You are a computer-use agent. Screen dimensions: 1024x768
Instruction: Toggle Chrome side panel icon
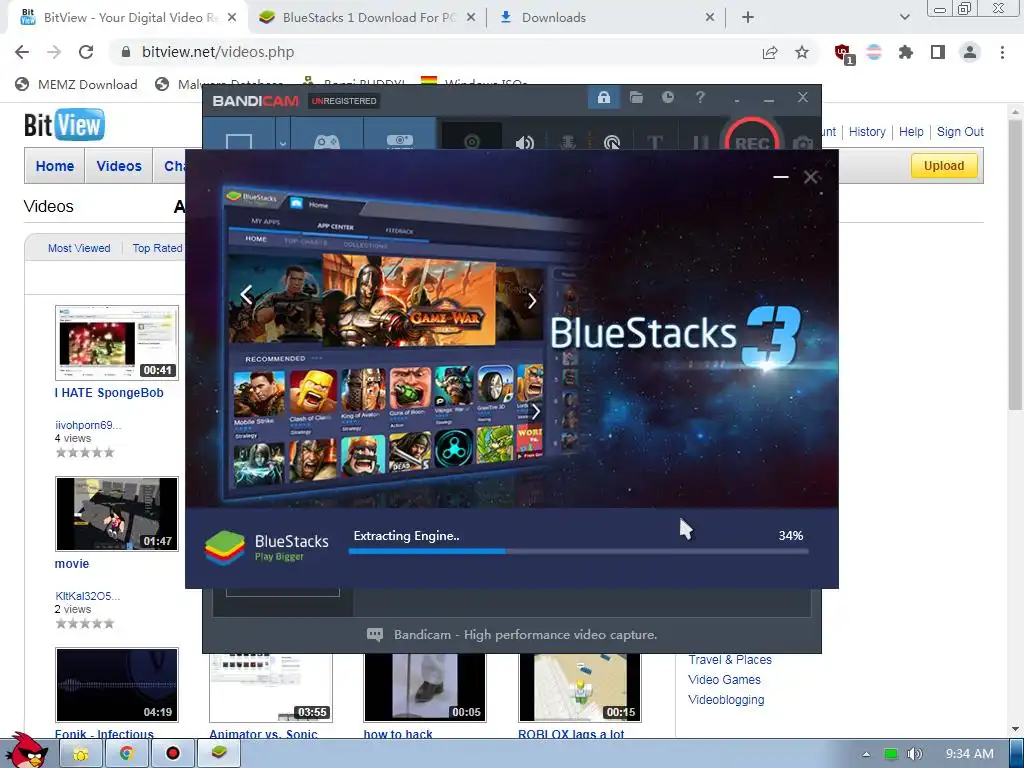coord(938,52)
